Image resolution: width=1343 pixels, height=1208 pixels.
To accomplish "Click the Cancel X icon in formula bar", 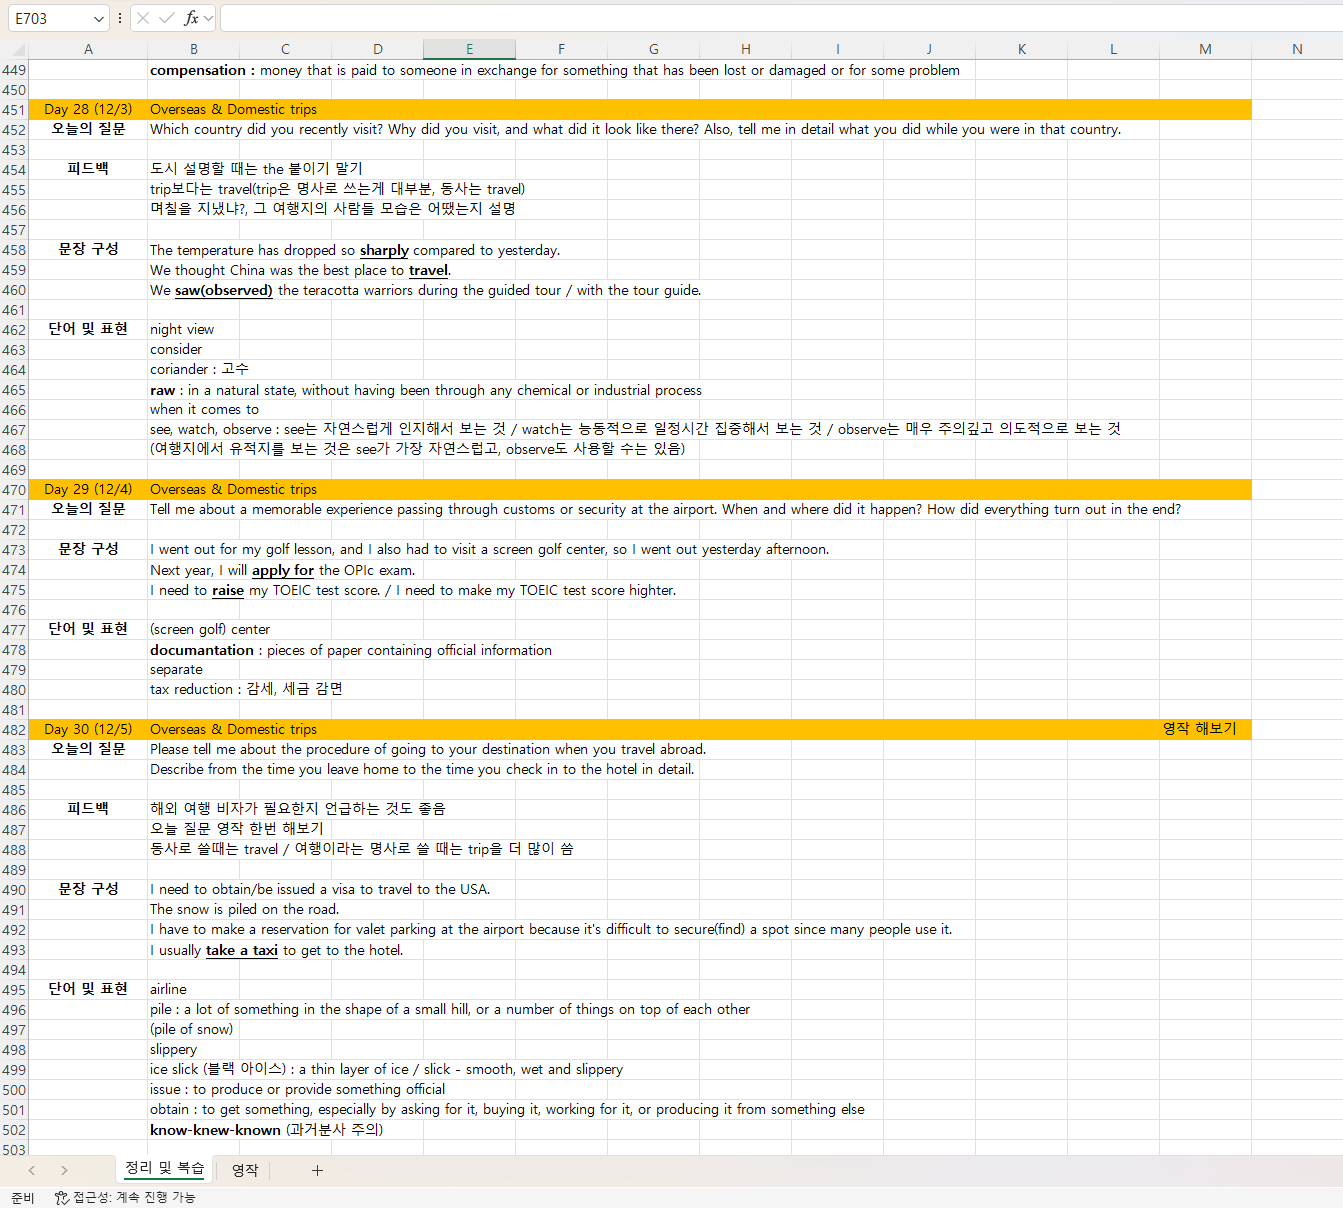I will pyautogui.click(x=143, y=18).
